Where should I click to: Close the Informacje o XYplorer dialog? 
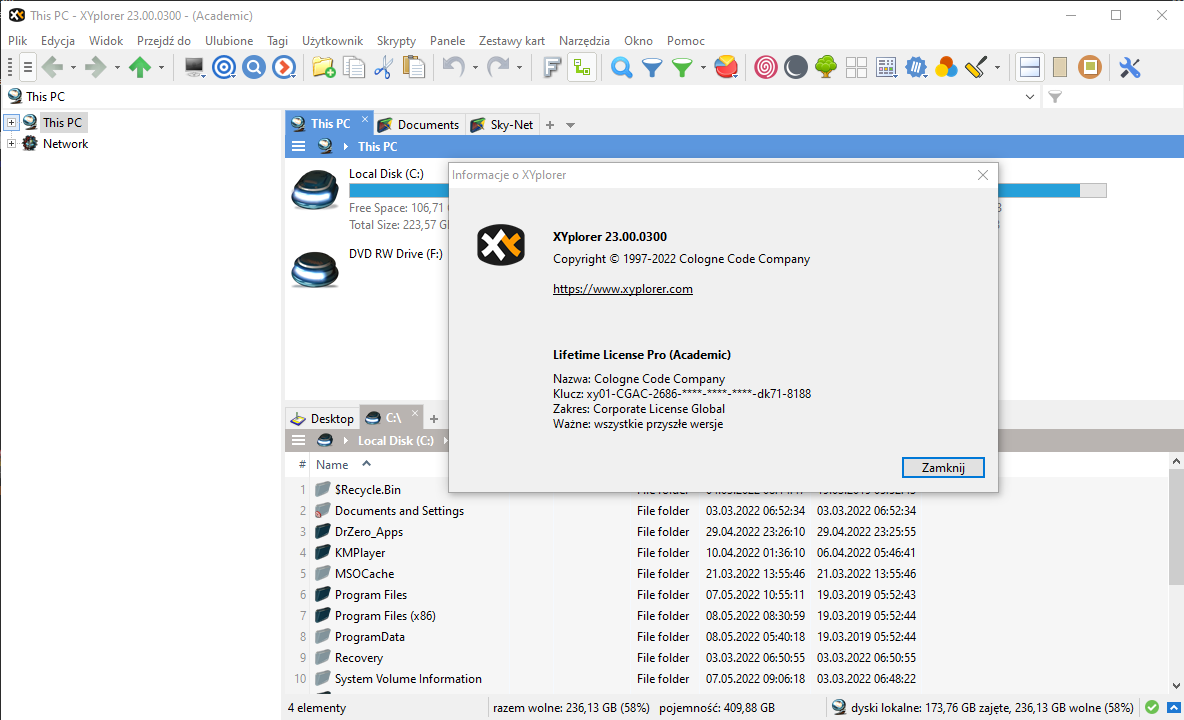tap(982, 175)
